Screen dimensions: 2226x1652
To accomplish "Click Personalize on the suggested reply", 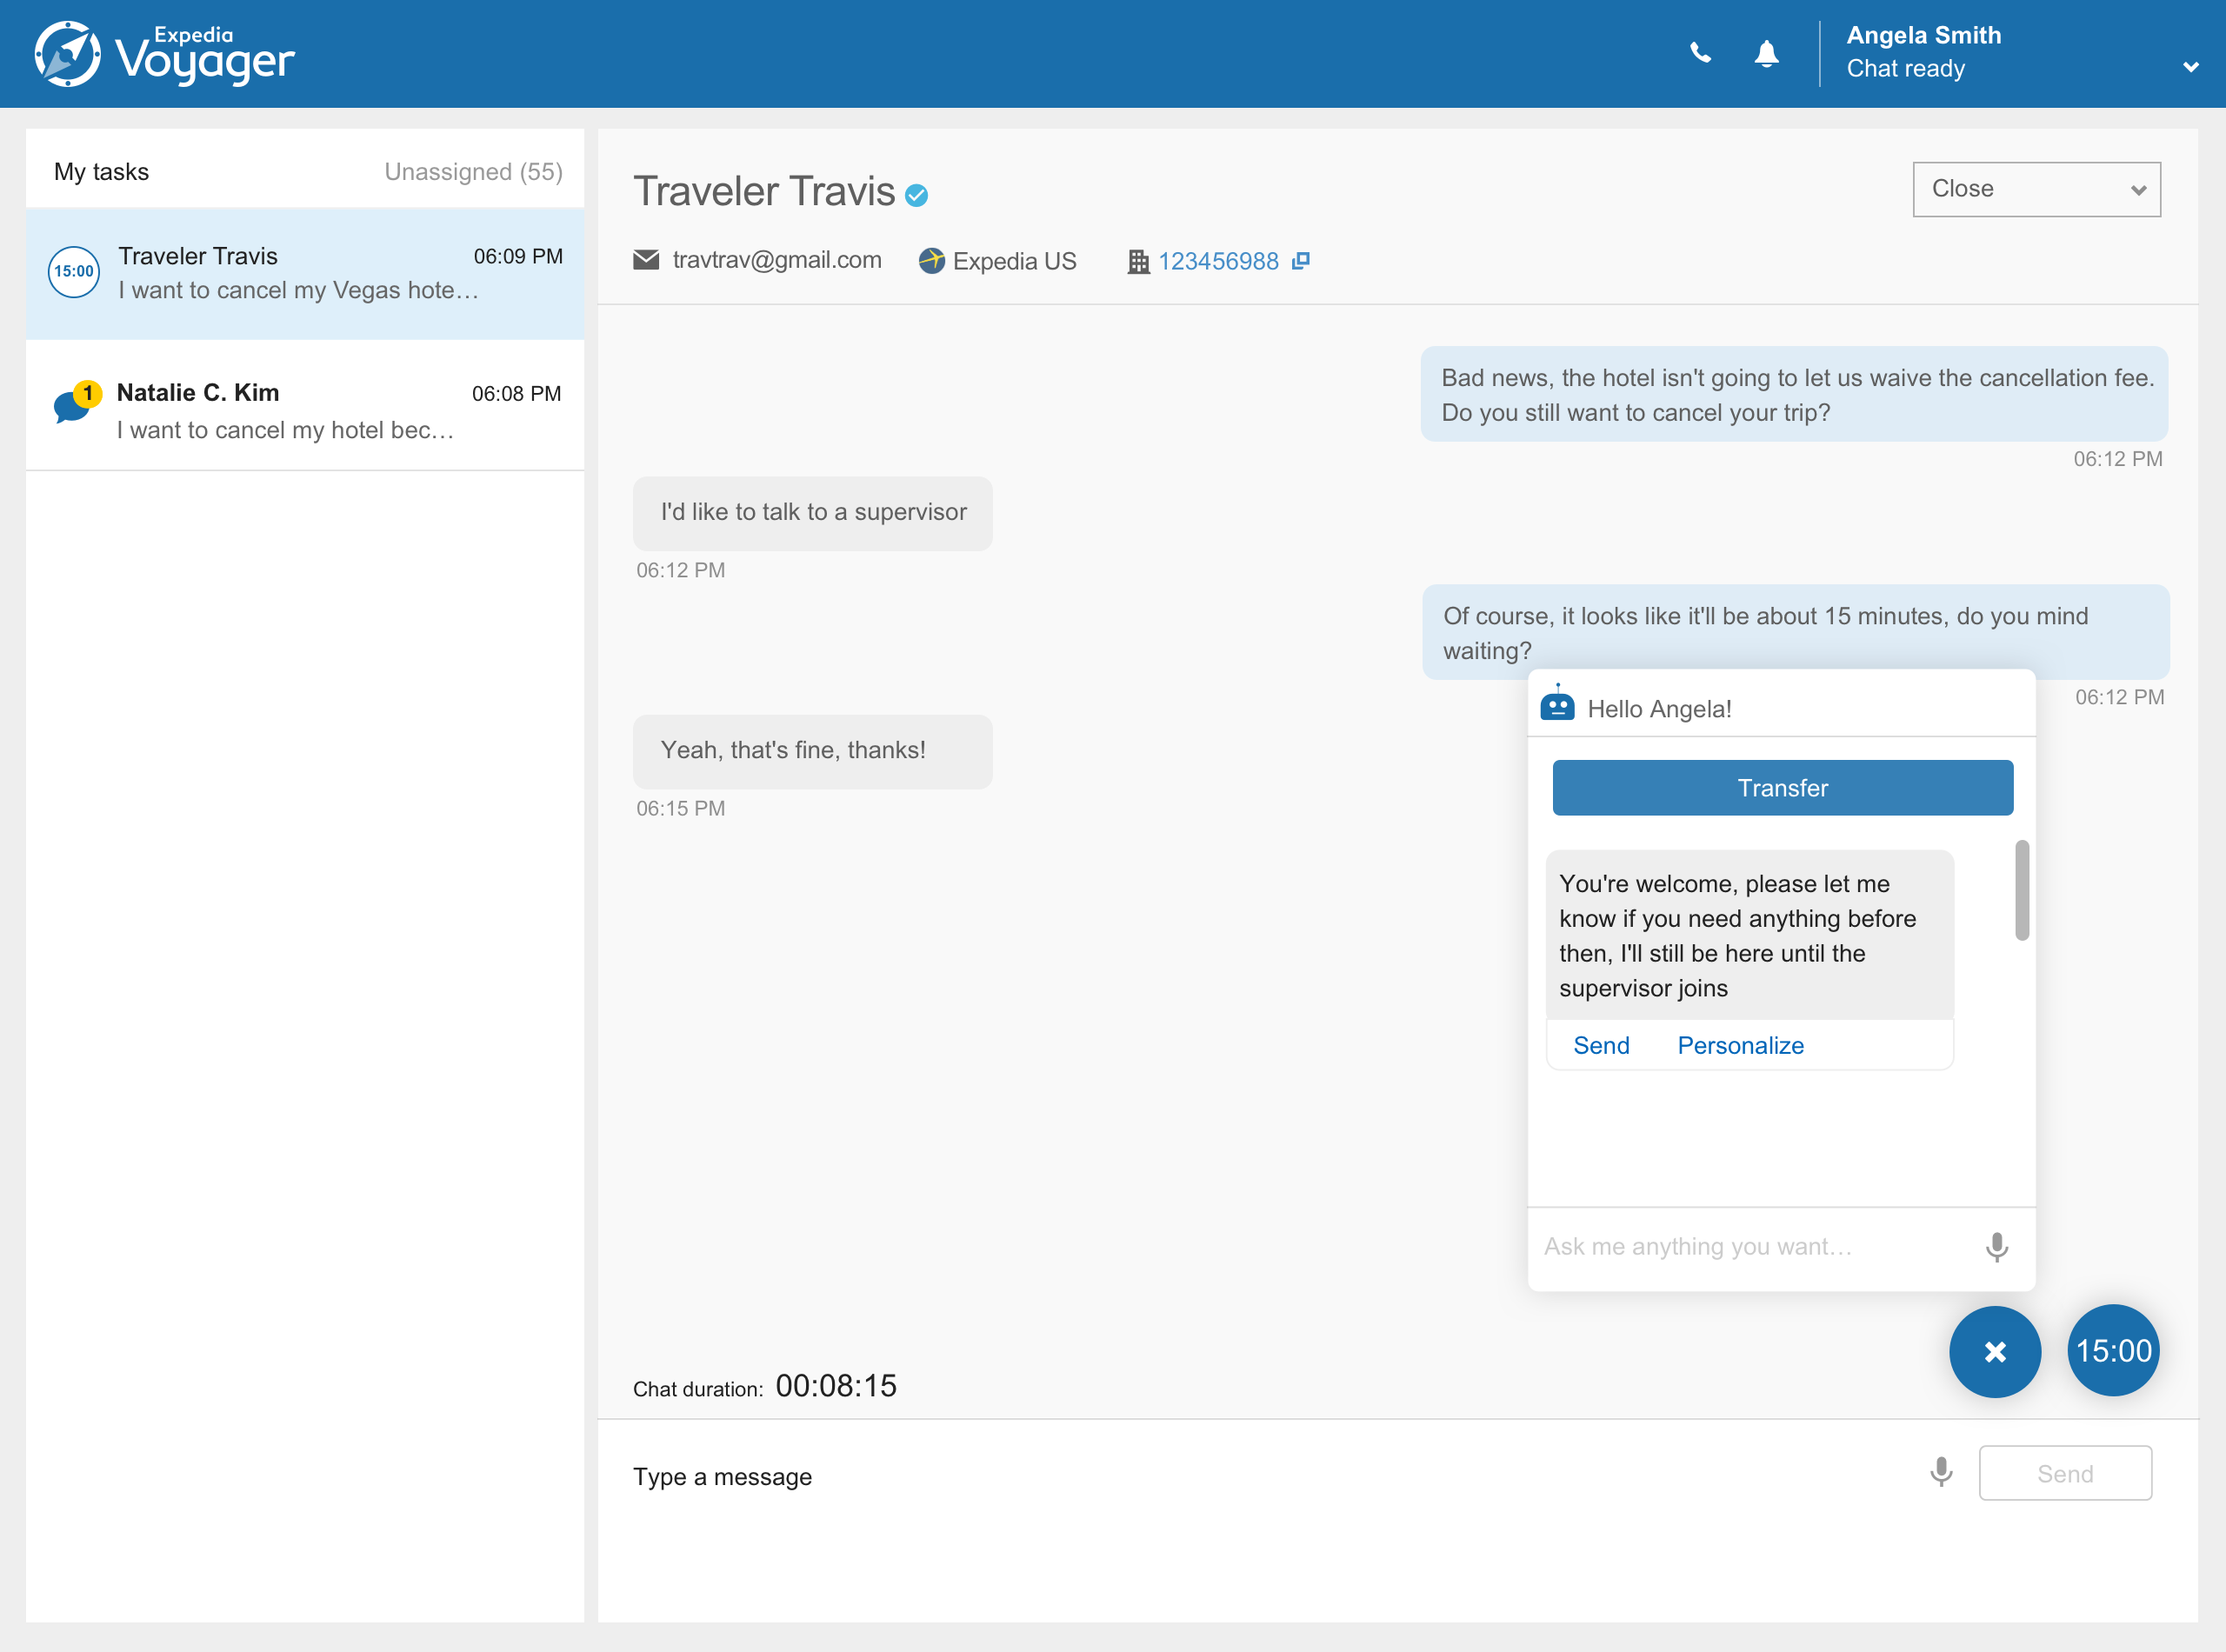I will [x=1740, y=1045].
